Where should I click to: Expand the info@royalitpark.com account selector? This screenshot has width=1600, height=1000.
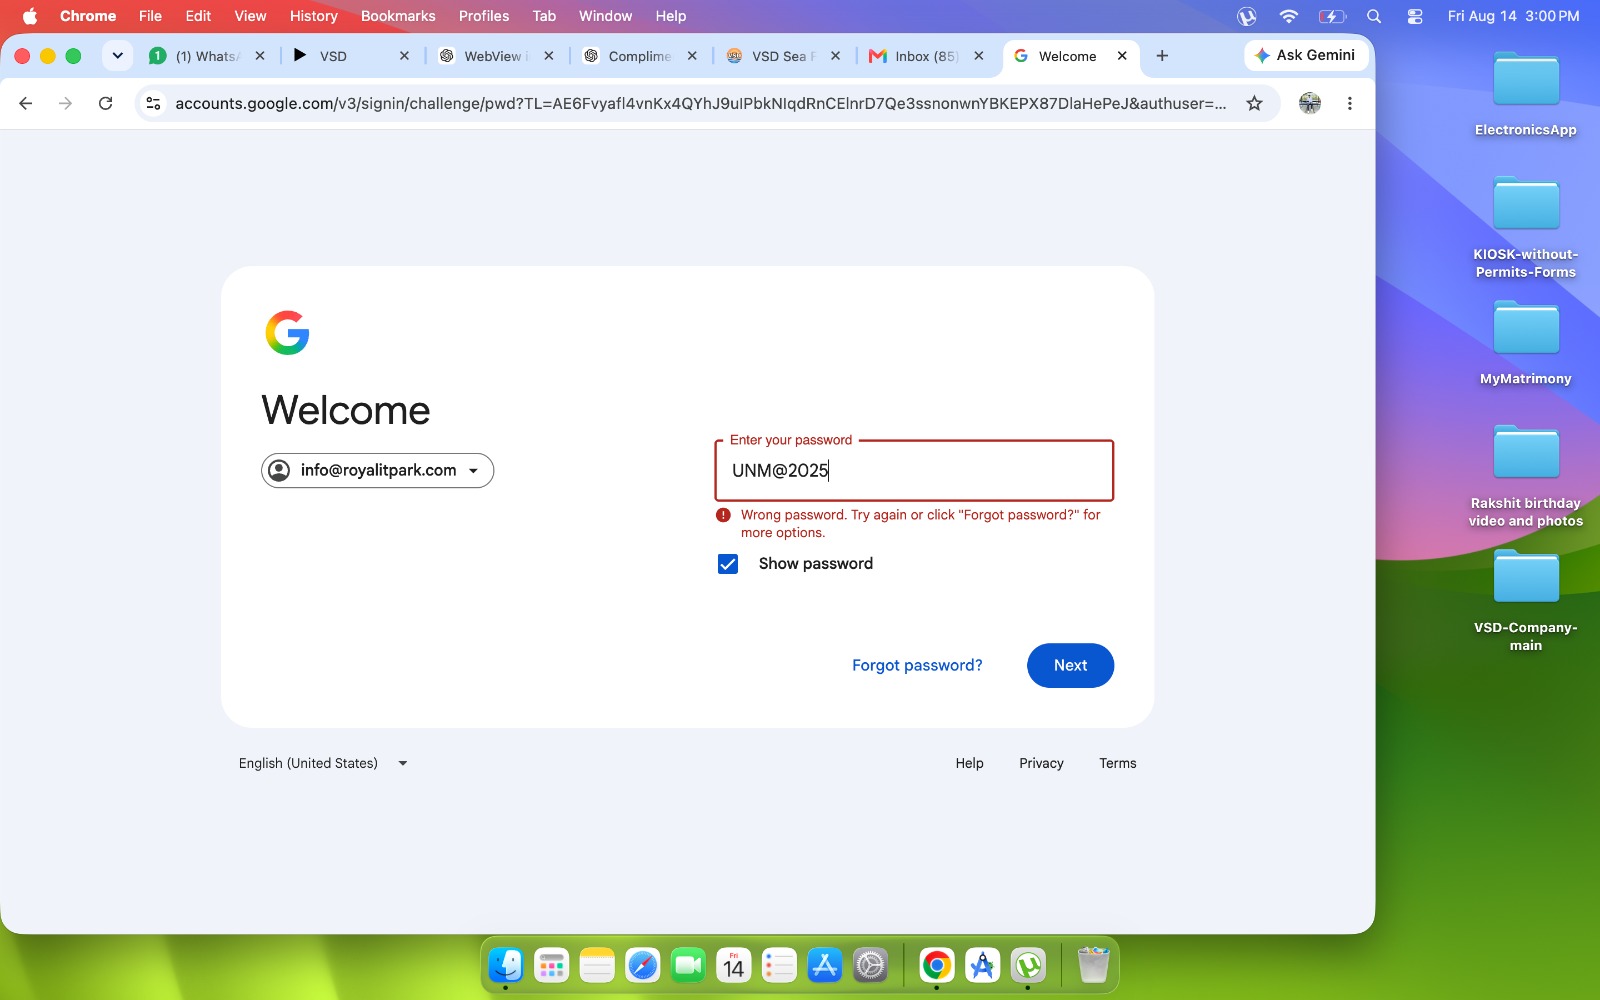coord(377,470)
